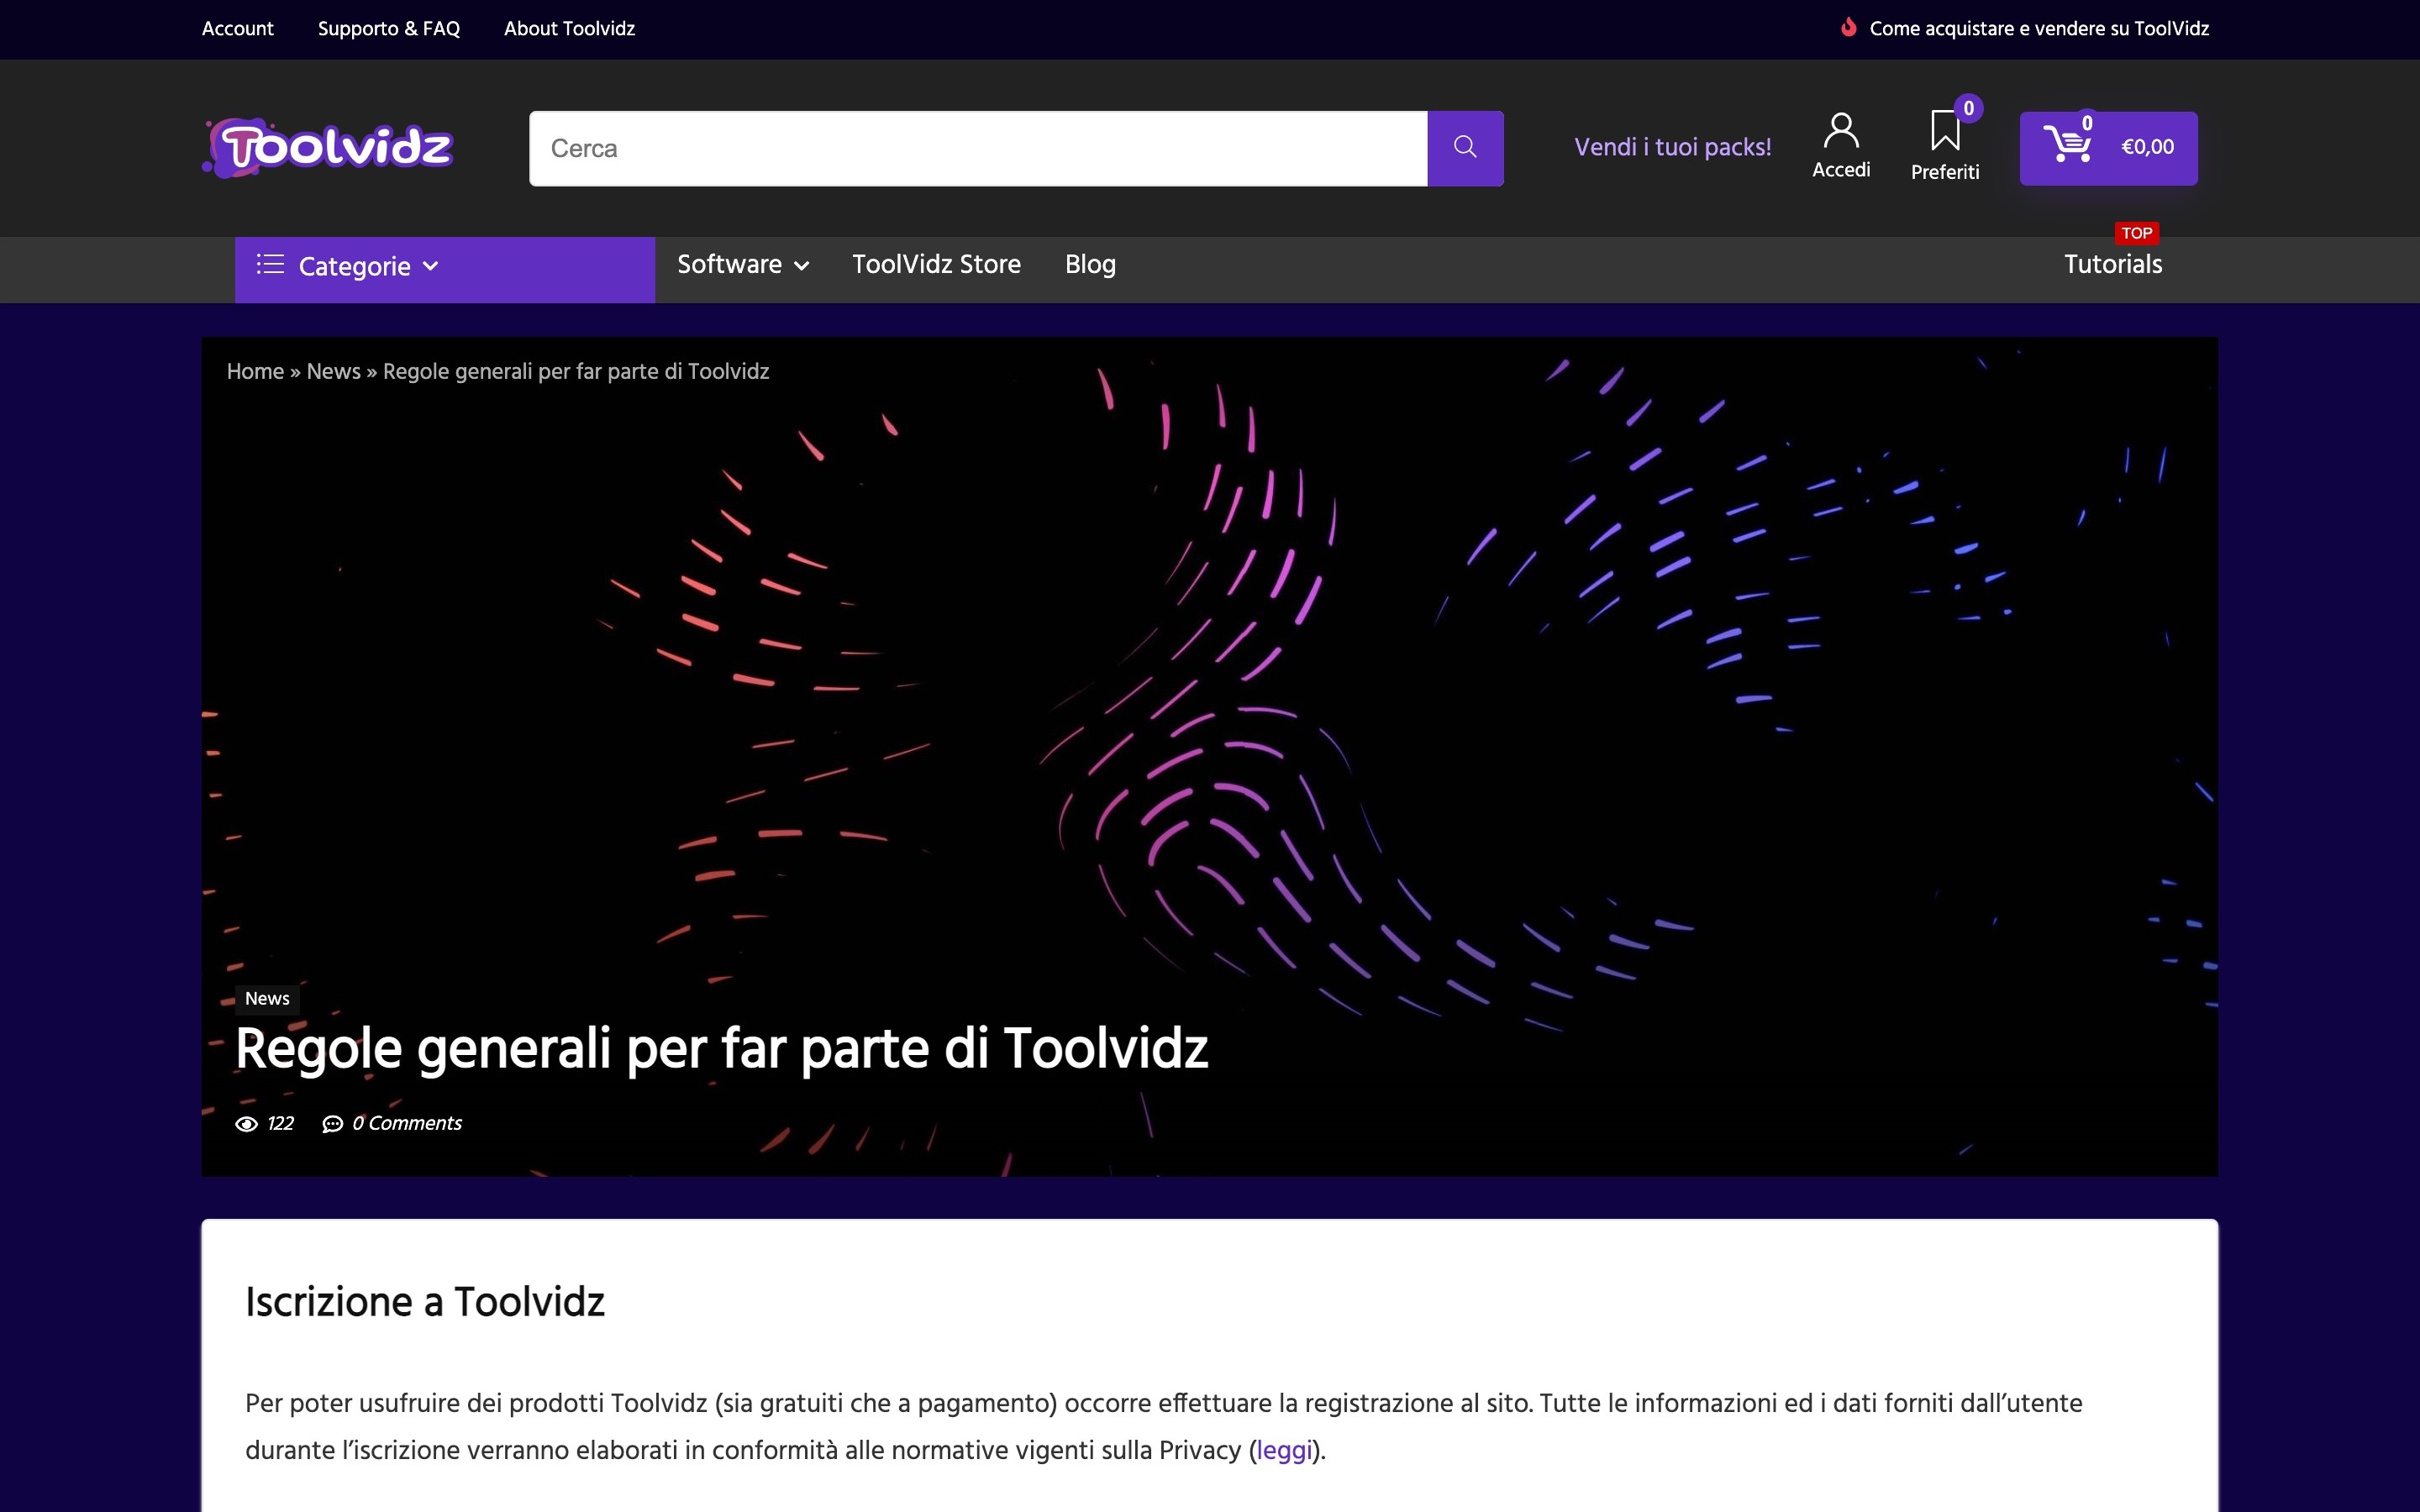This screenshot has height=1512, width=2420.
Task: Click the Iscrizione a Toolvidz heading
Action: (425, 1302)
